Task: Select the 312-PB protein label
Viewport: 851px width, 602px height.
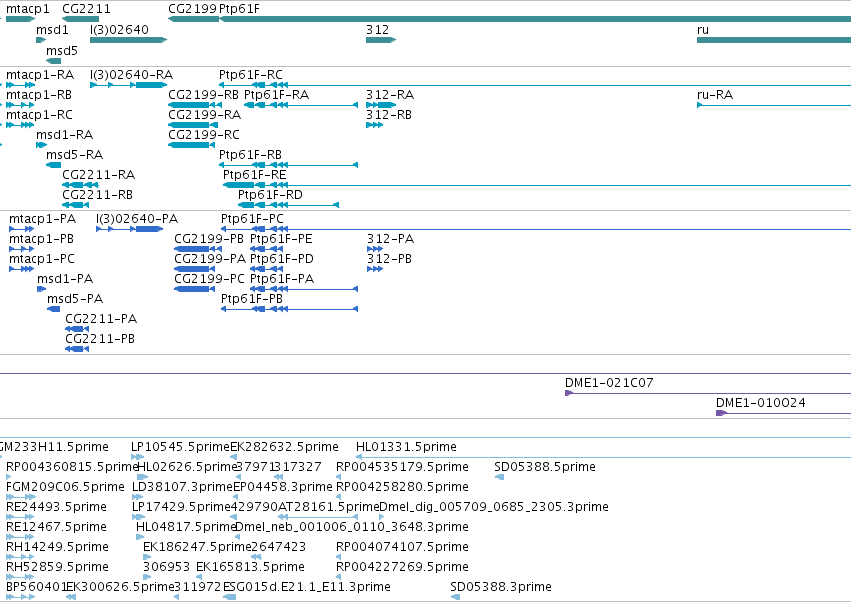Action: 389,259
